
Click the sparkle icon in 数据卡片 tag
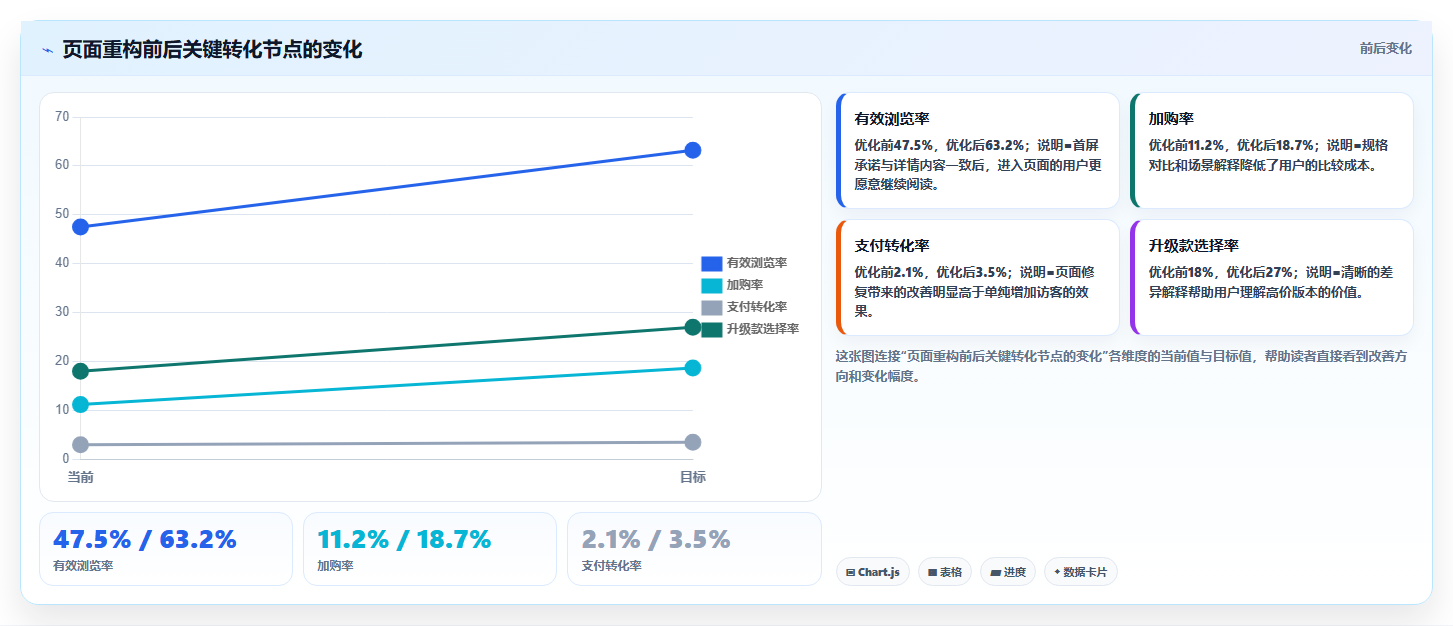click(1057, 573)
